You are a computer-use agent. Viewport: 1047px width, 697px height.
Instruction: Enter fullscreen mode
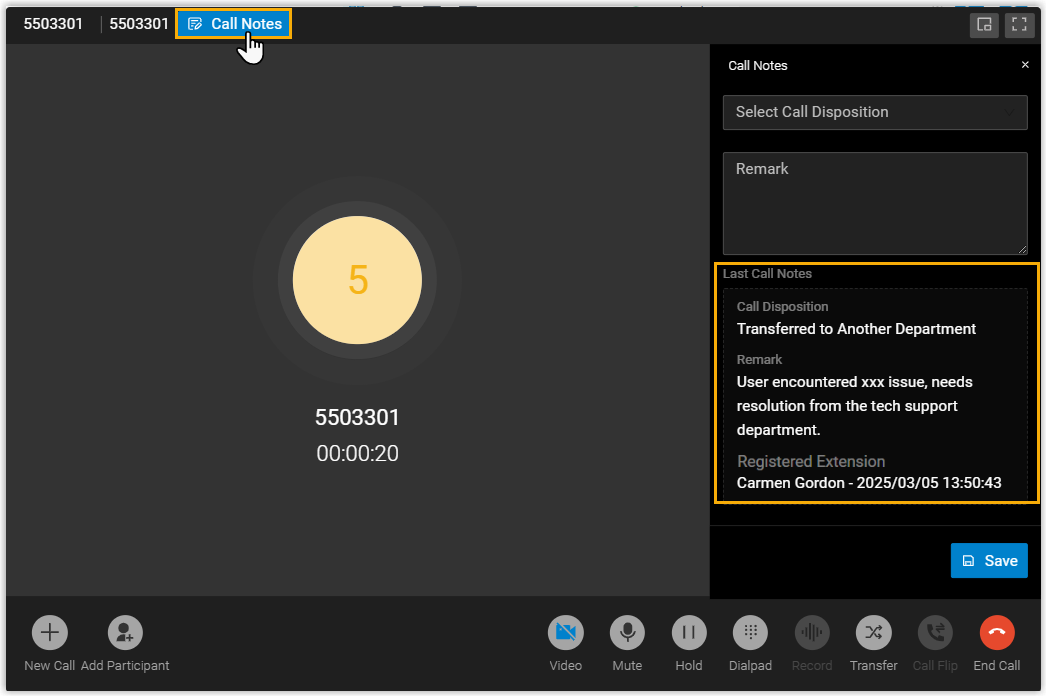pyautogui.click(x=1019, y=25)
